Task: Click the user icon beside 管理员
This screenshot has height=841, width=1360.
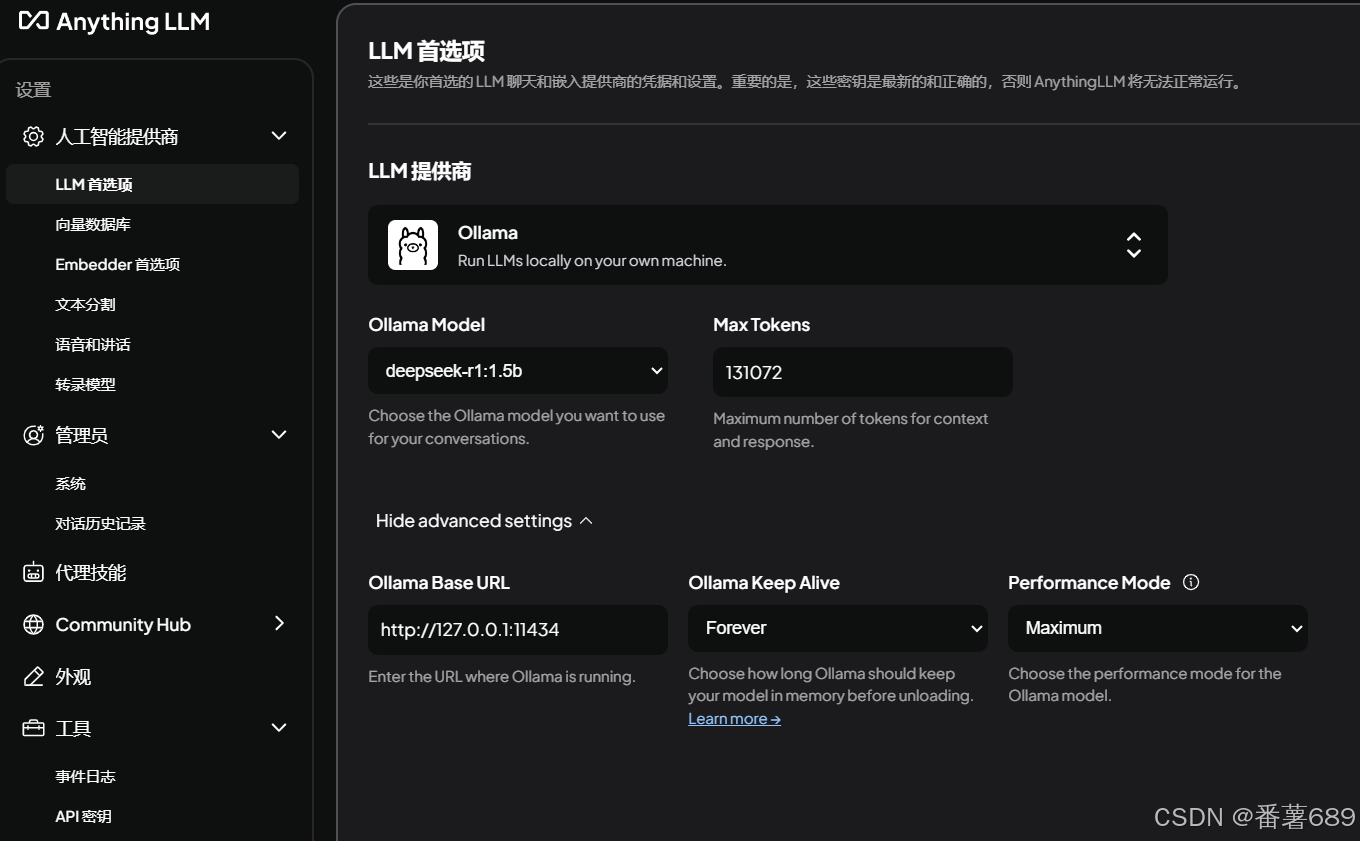Action: click(33, 435)
